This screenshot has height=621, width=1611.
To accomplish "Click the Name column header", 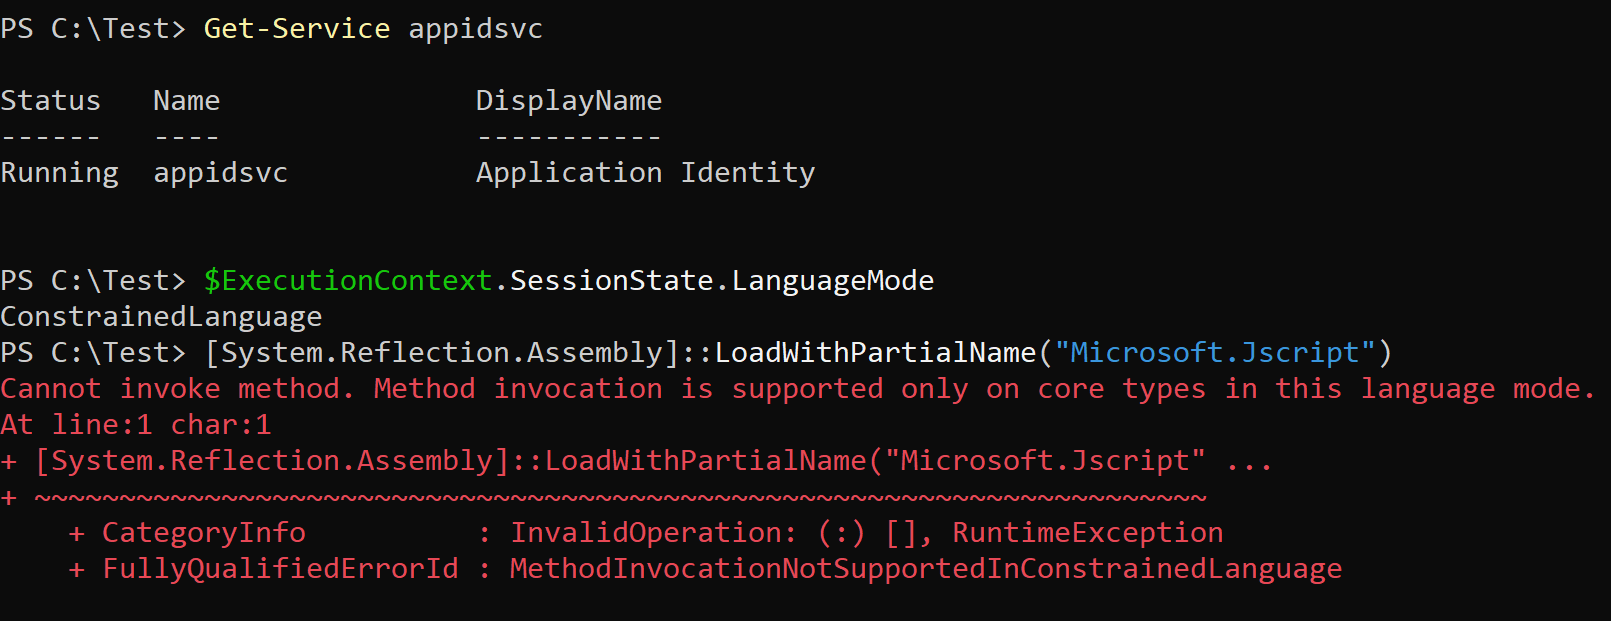I will tap(186, 101).
